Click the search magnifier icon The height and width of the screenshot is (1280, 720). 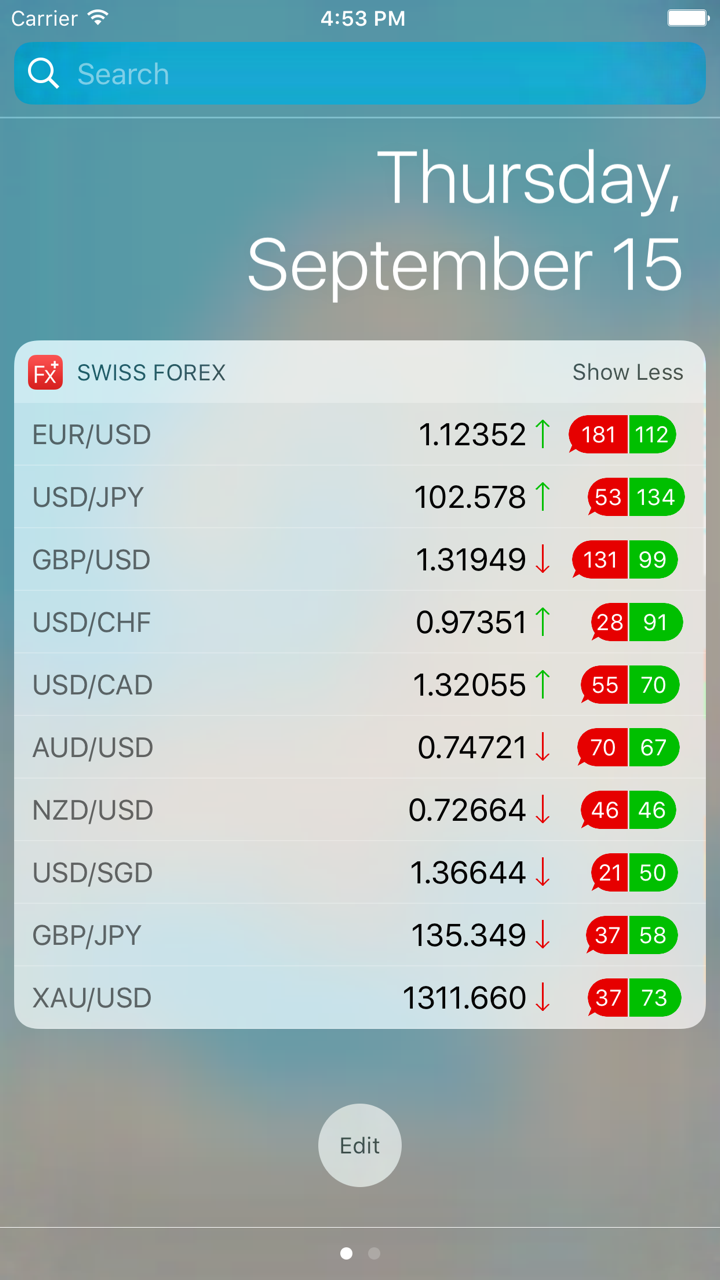pyautogui.click(x=43, y=73)
